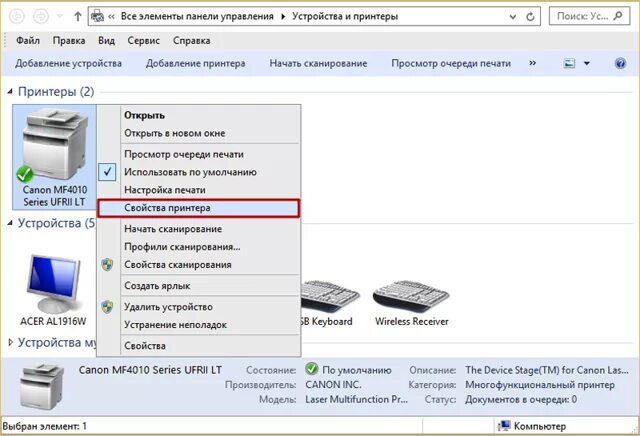Click breadcrumb Устройства и принтеры
640x436 pixels.
click(x=345, y=17)
